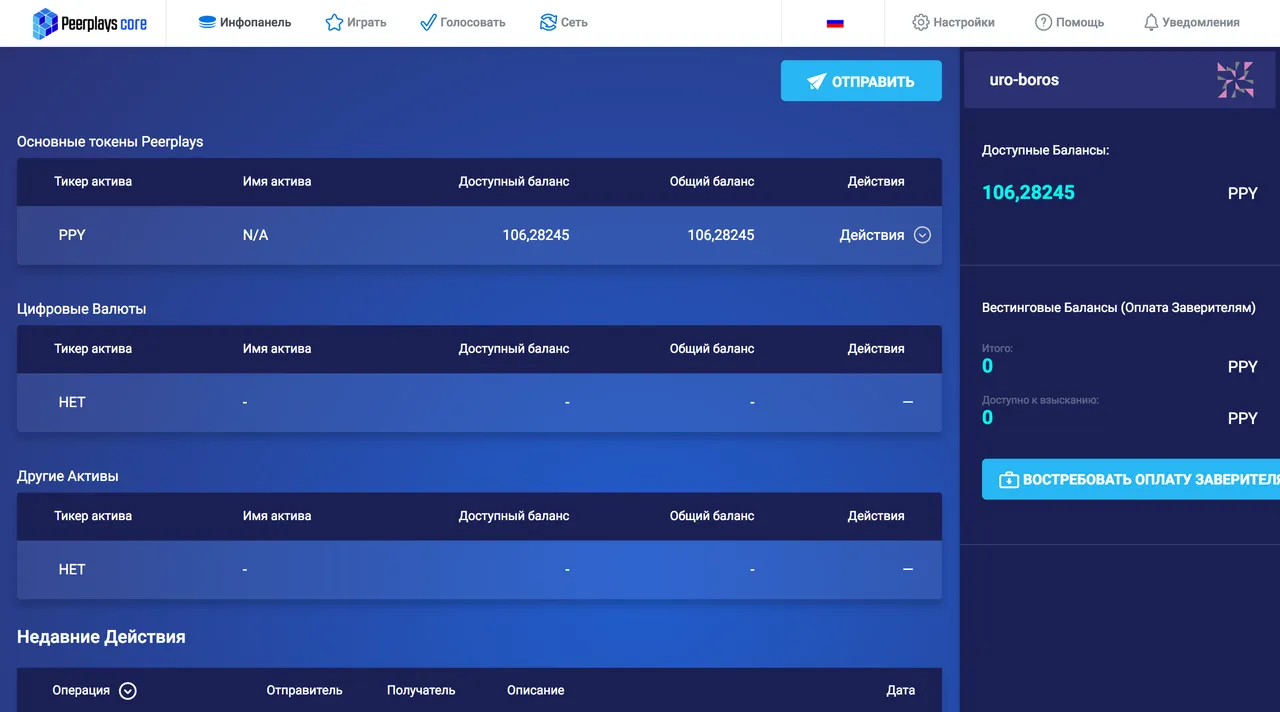
Task: Go to the Голосовать section
Action: (462, 22)
